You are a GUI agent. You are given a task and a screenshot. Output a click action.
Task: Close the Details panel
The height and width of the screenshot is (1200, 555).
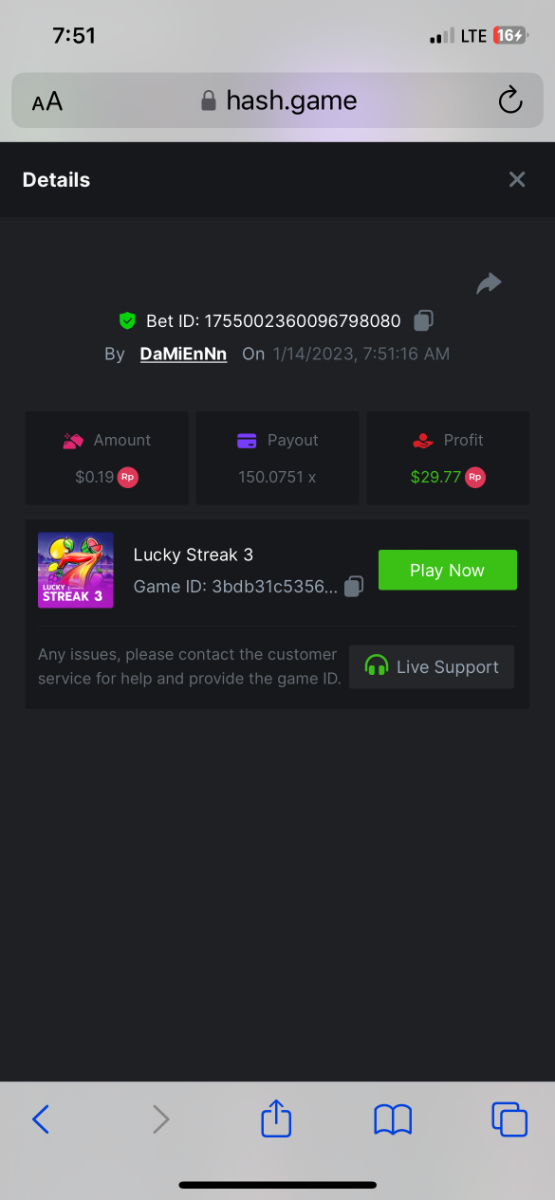tap(517, 180)
